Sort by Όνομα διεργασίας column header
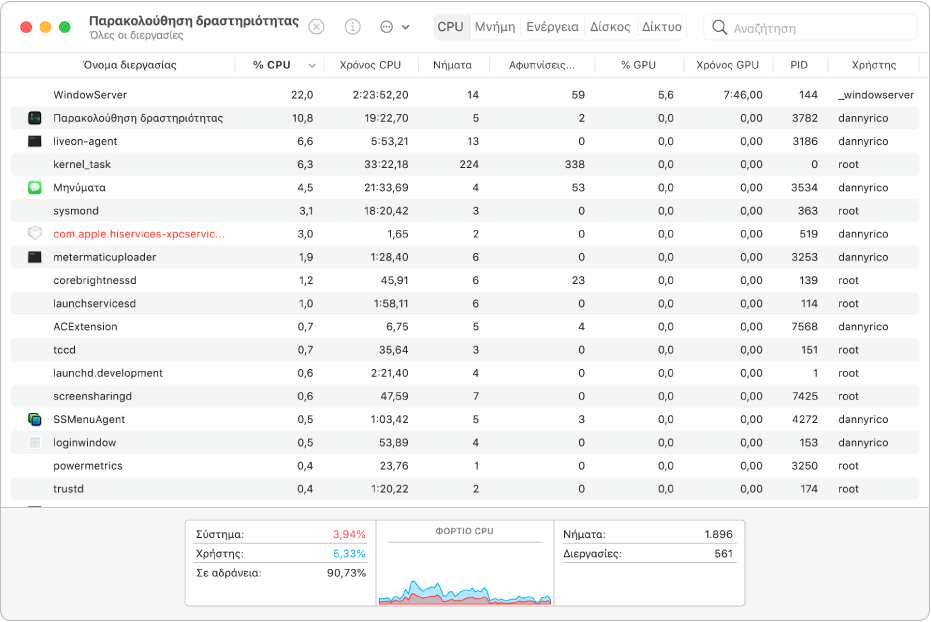 129,65
